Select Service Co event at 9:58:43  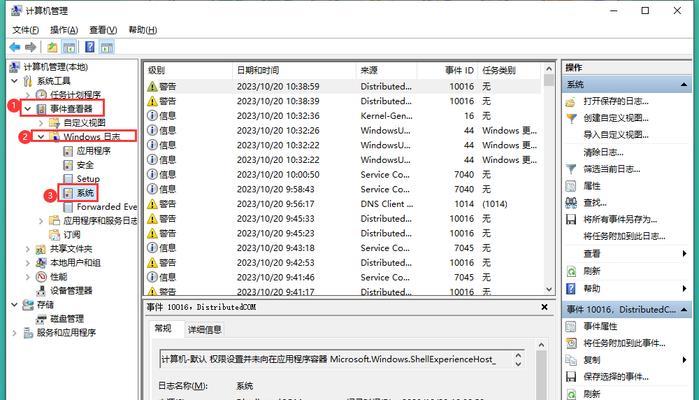[x=342, y=190]
